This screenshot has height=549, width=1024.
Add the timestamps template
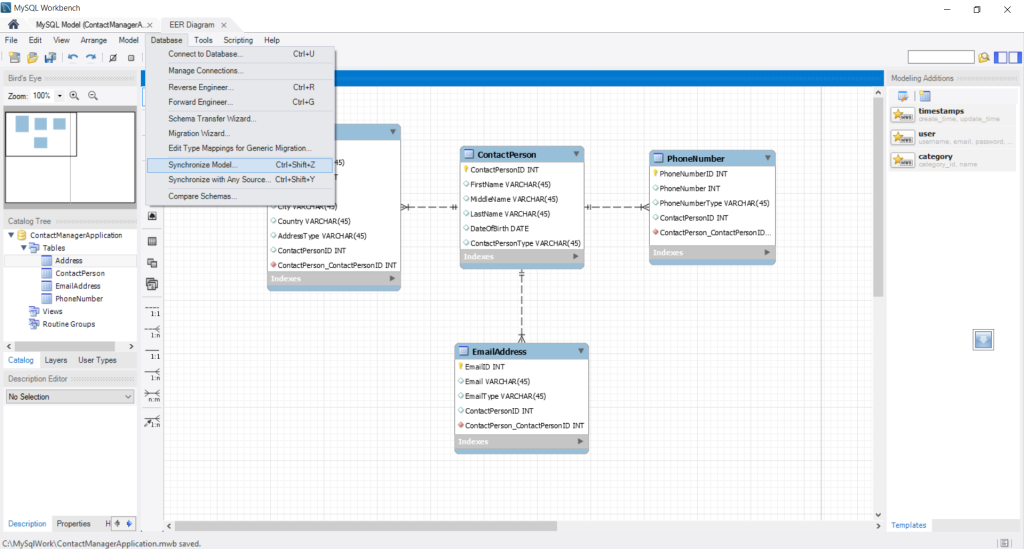(x=953, y=114)
